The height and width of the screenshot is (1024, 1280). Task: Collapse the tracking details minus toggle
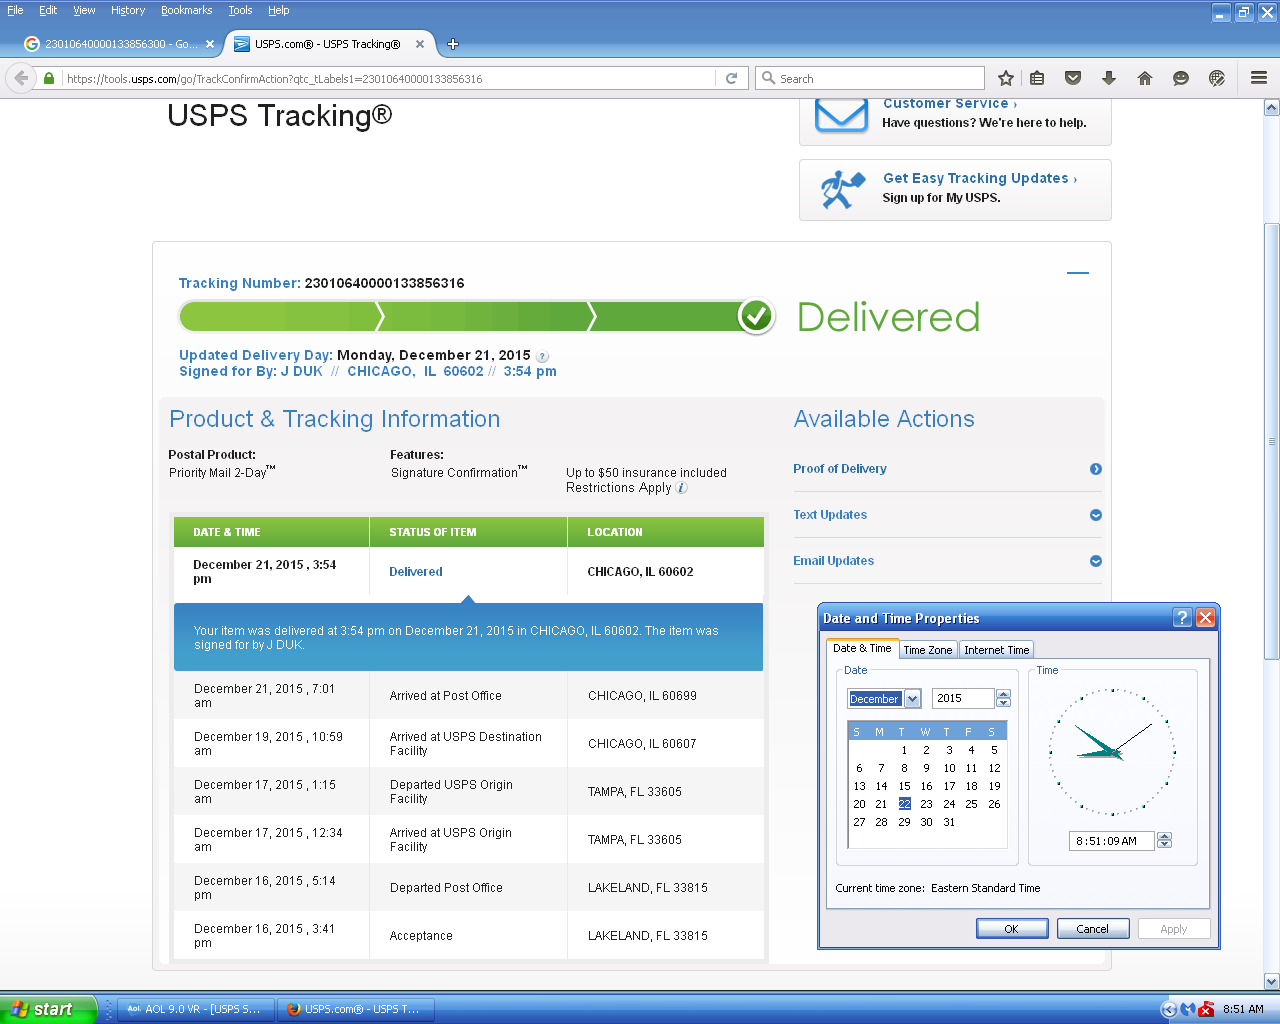[1077, 273]
